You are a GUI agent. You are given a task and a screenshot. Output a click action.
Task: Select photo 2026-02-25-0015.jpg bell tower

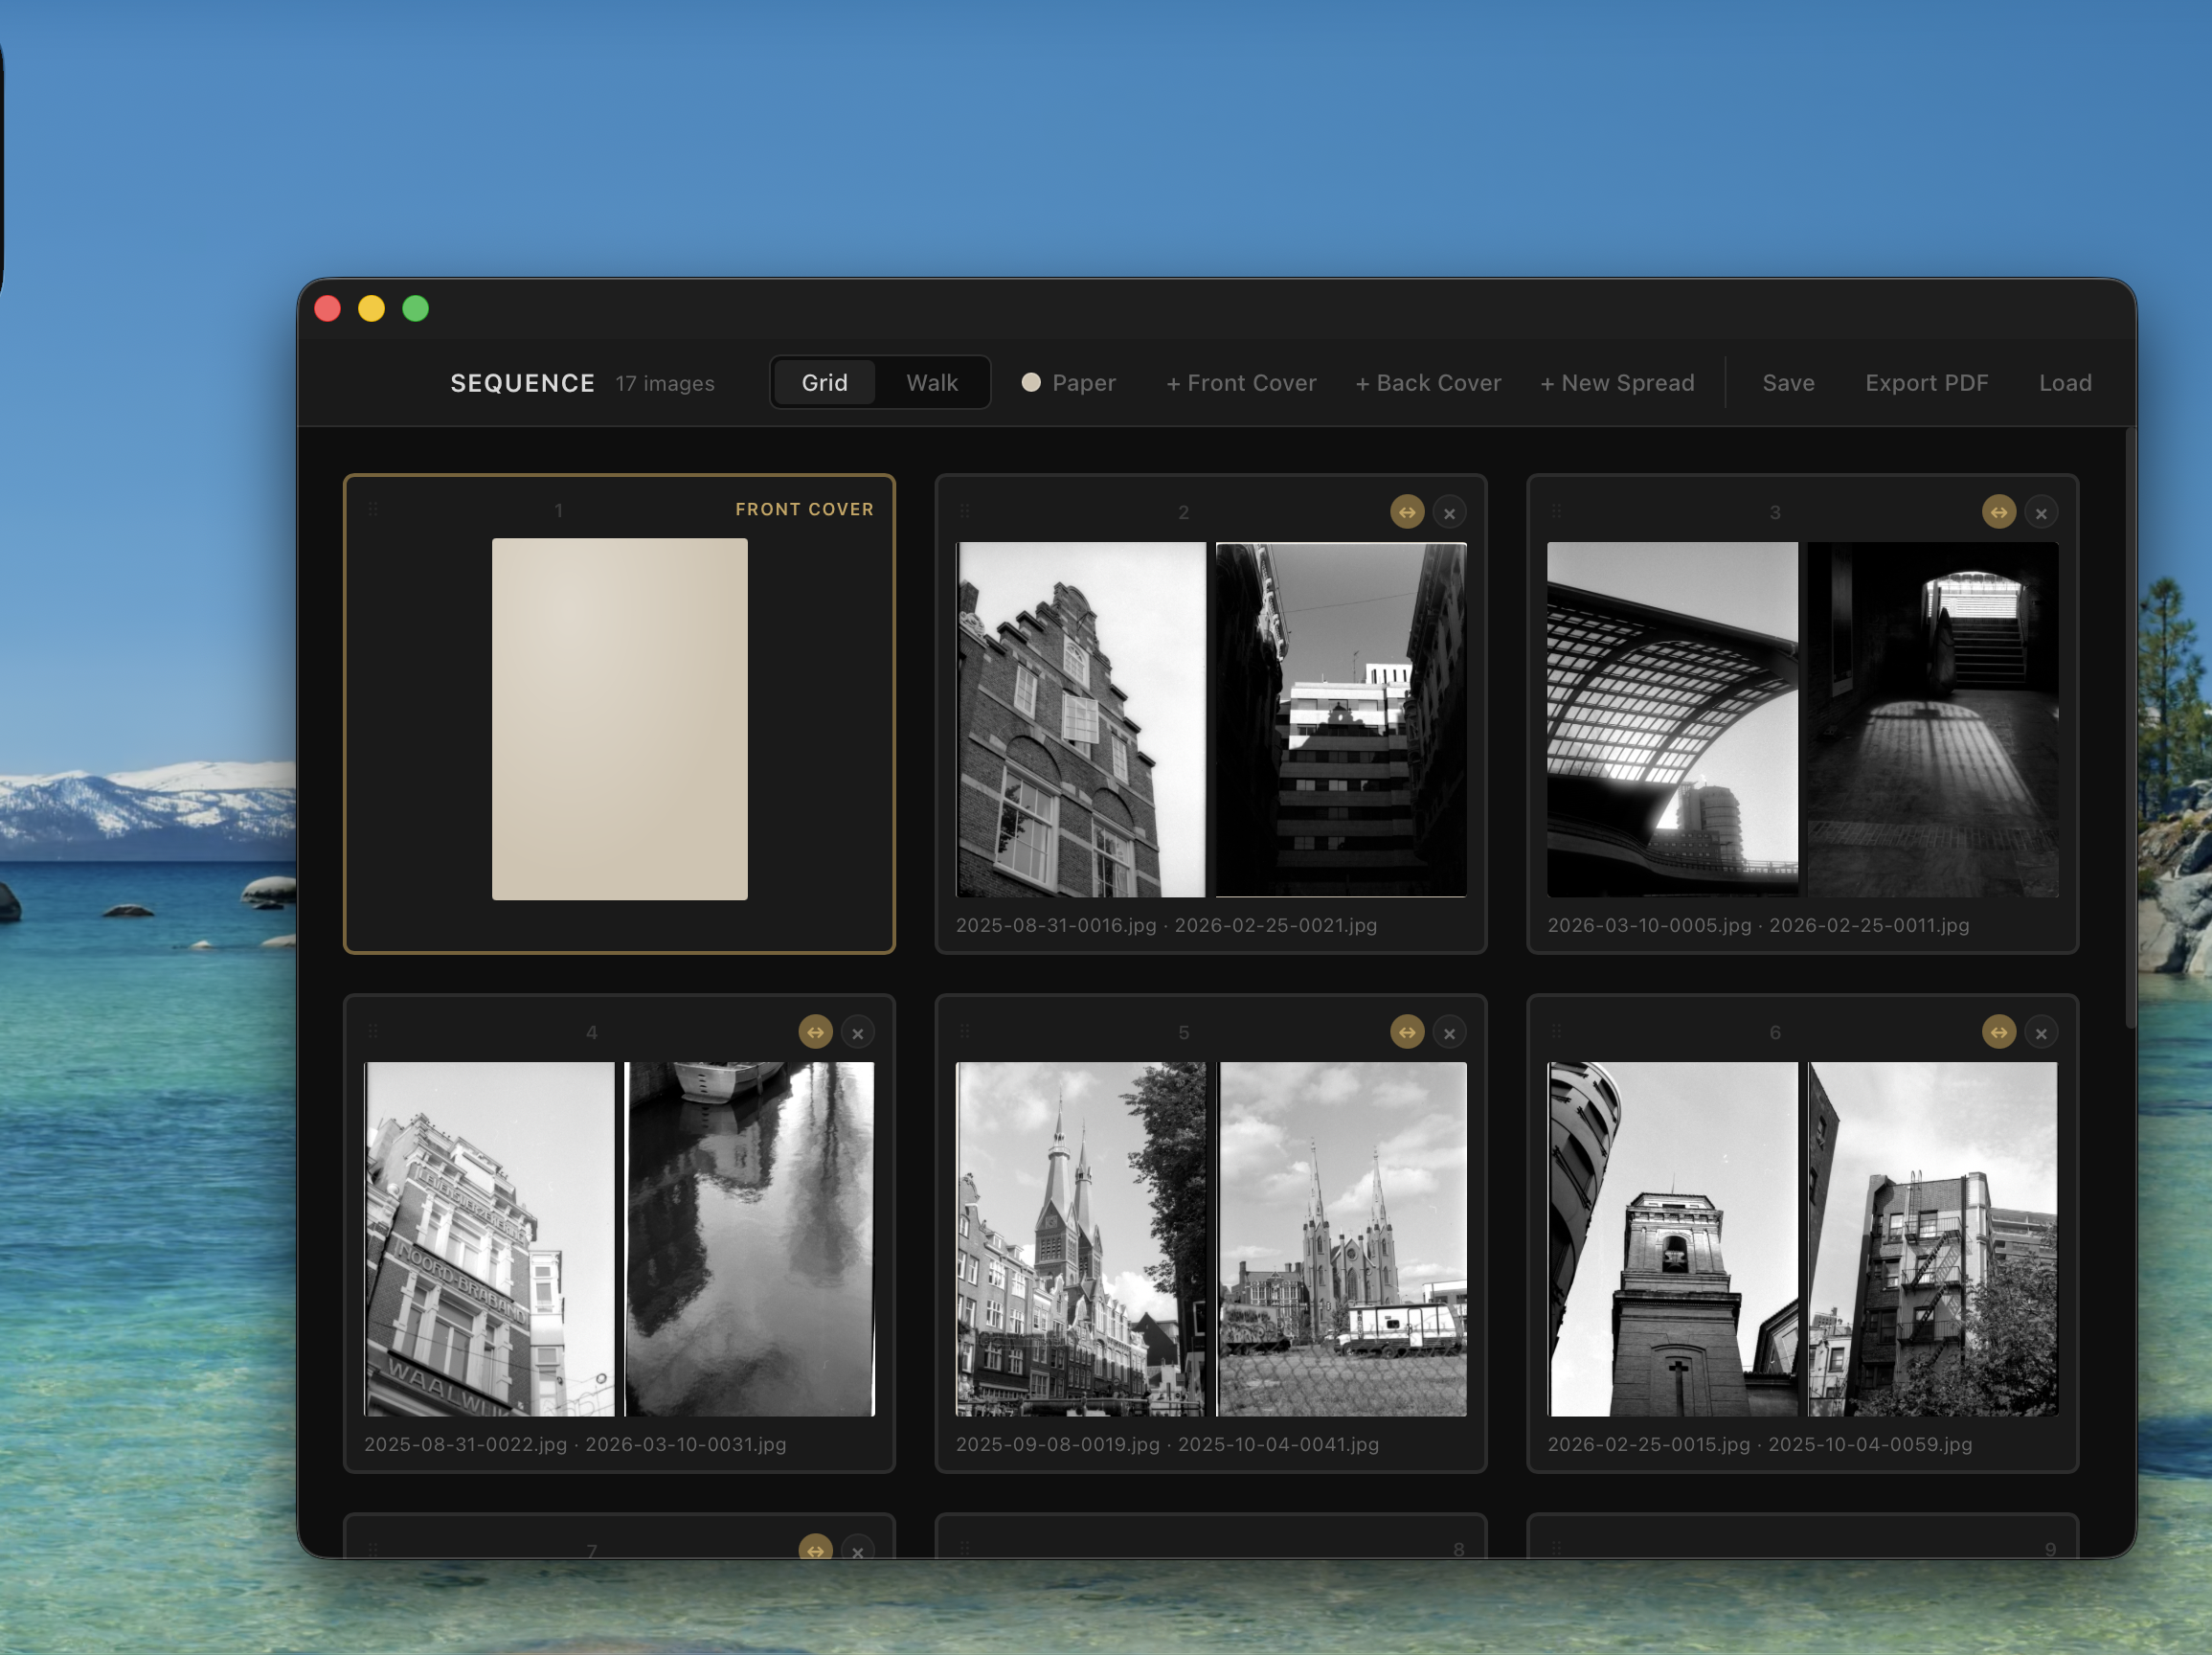coord(1672,1239)
